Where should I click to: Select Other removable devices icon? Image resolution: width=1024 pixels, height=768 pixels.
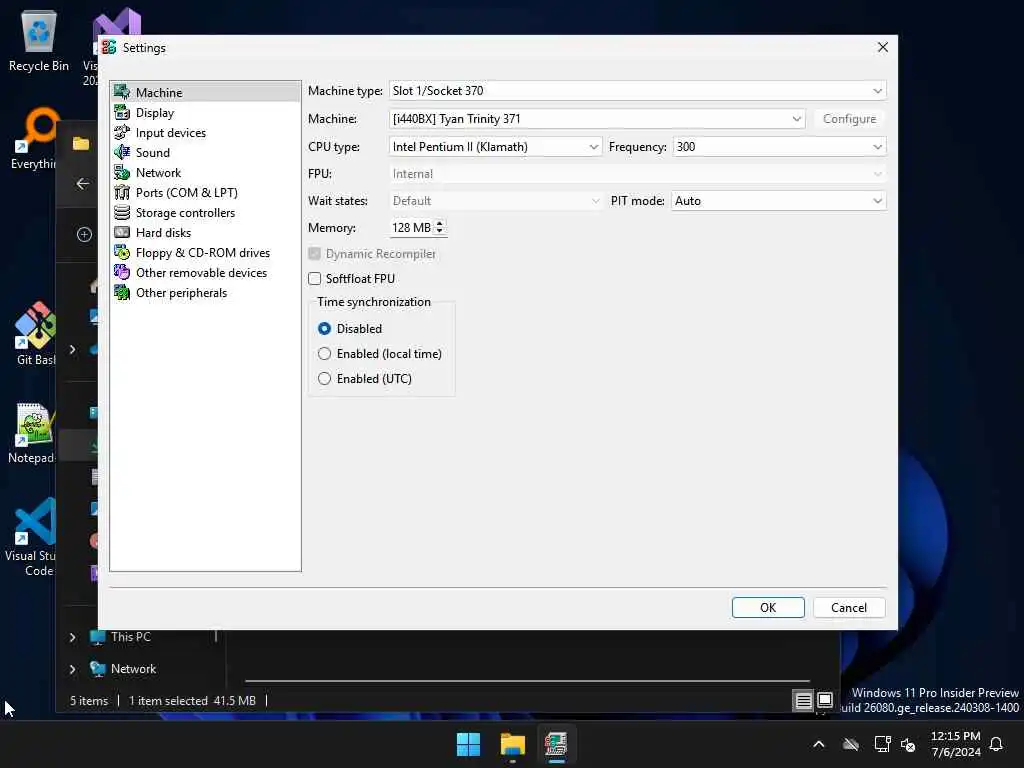pos(122,272)
